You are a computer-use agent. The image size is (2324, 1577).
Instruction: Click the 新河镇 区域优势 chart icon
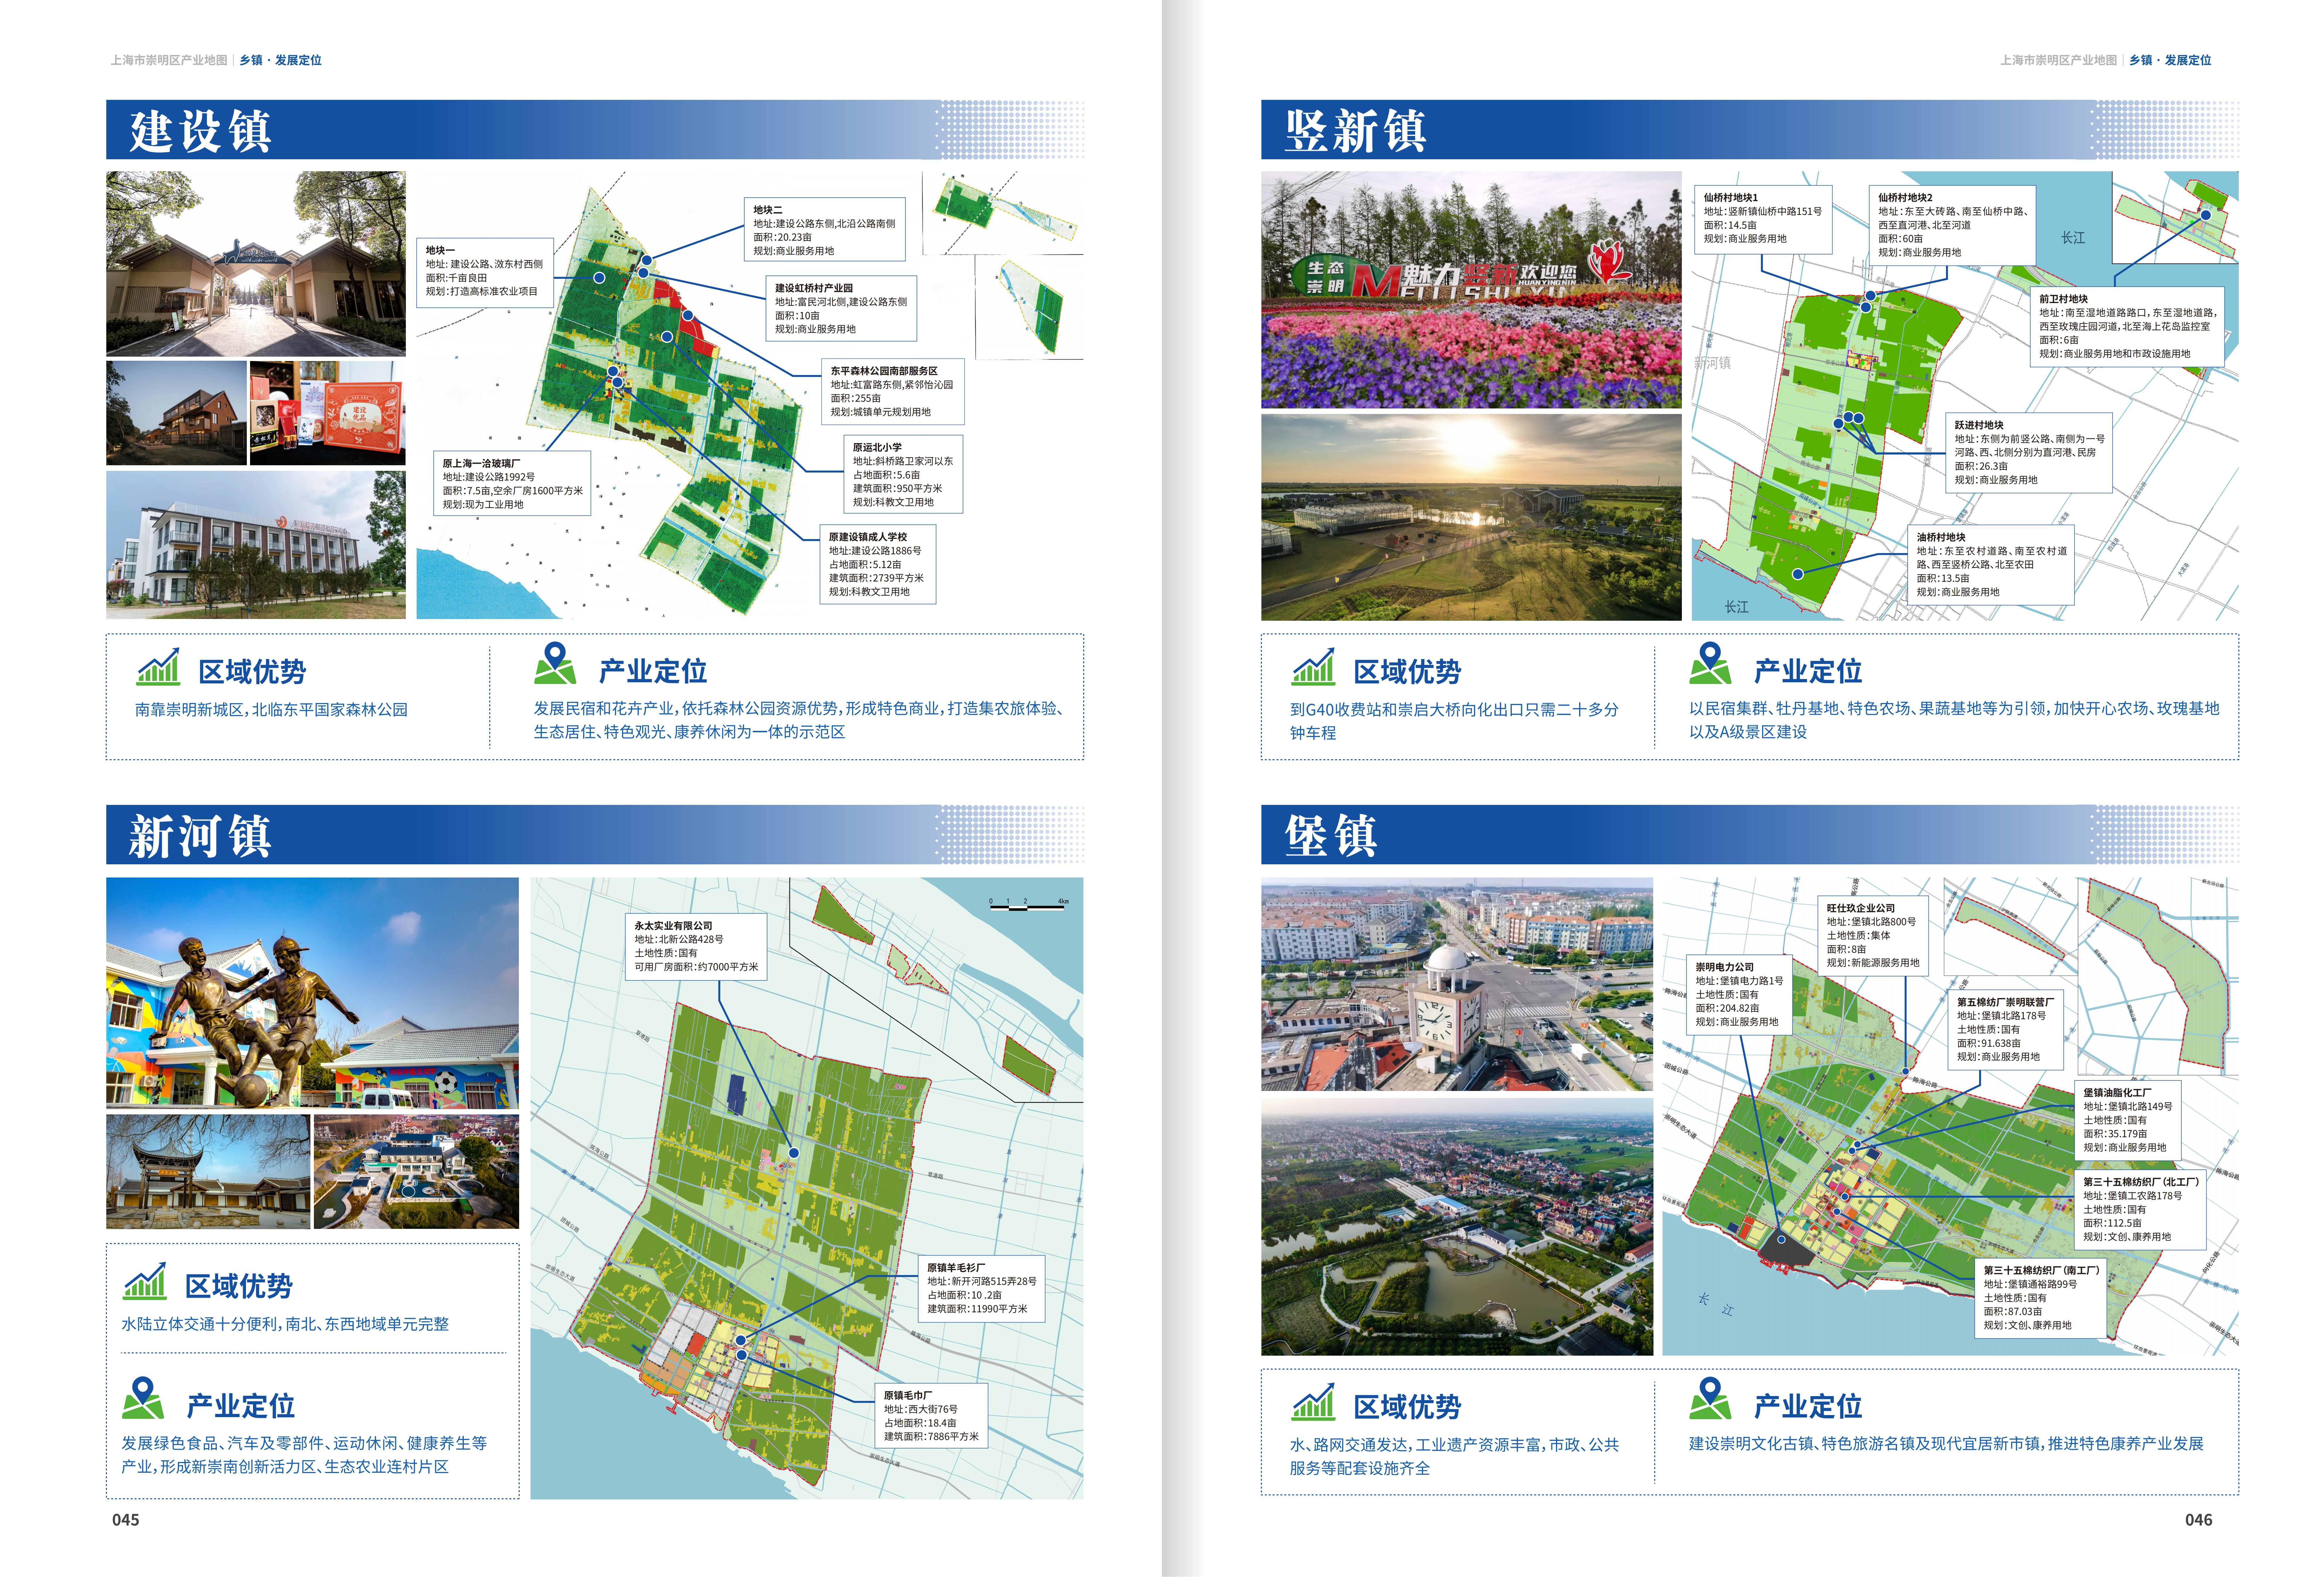[x=145, y=1281]
